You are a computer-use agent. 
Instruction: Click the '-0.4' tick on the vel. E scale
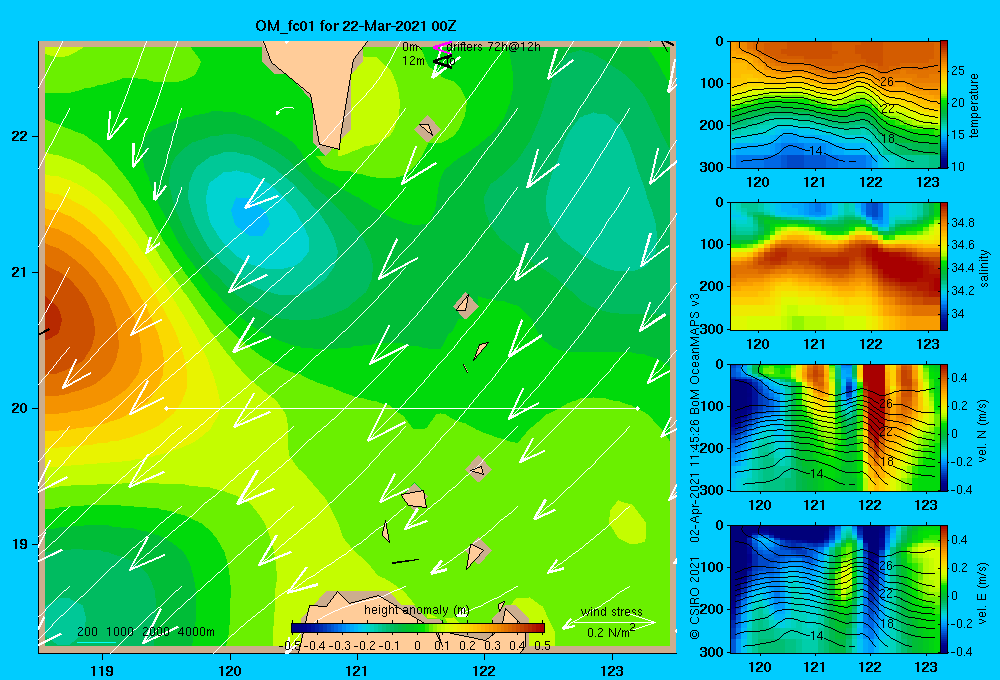961,651
